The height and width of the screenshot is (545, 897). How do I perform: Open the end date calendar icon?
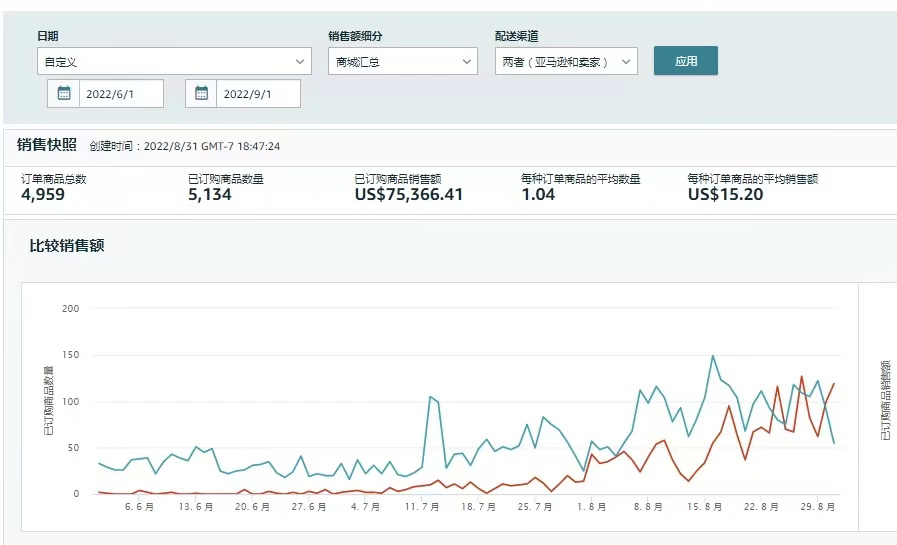point(201,93)
